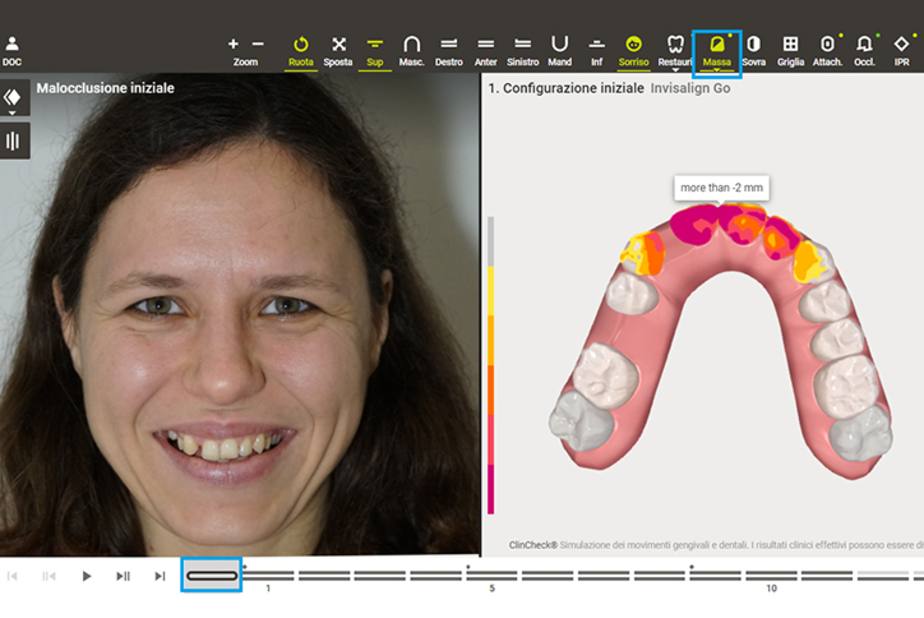Switch to the Destro right view
This screenshot has width=924, height=618.
click(x=447, y=45)
